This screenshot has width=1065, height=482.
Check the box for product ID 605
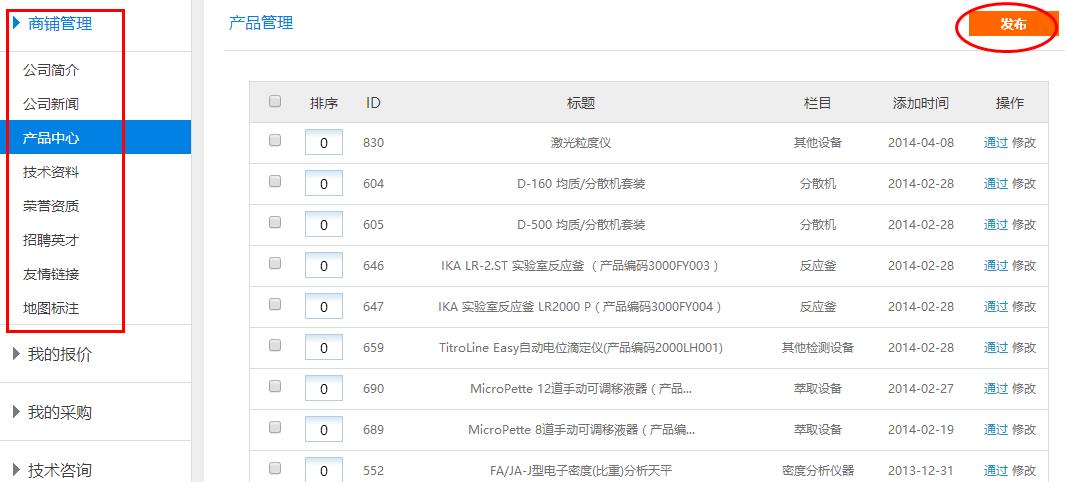[x=275, y=222]
